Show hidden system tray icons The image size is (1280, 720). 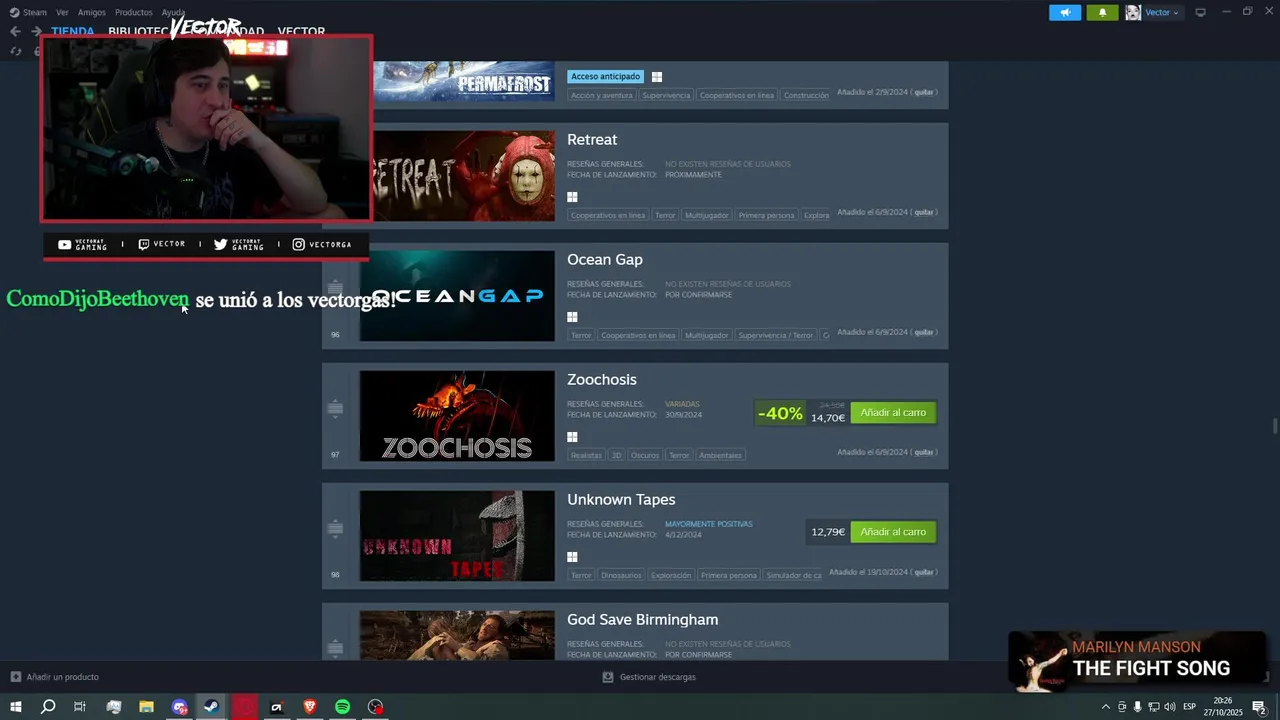click(1105, 707)
